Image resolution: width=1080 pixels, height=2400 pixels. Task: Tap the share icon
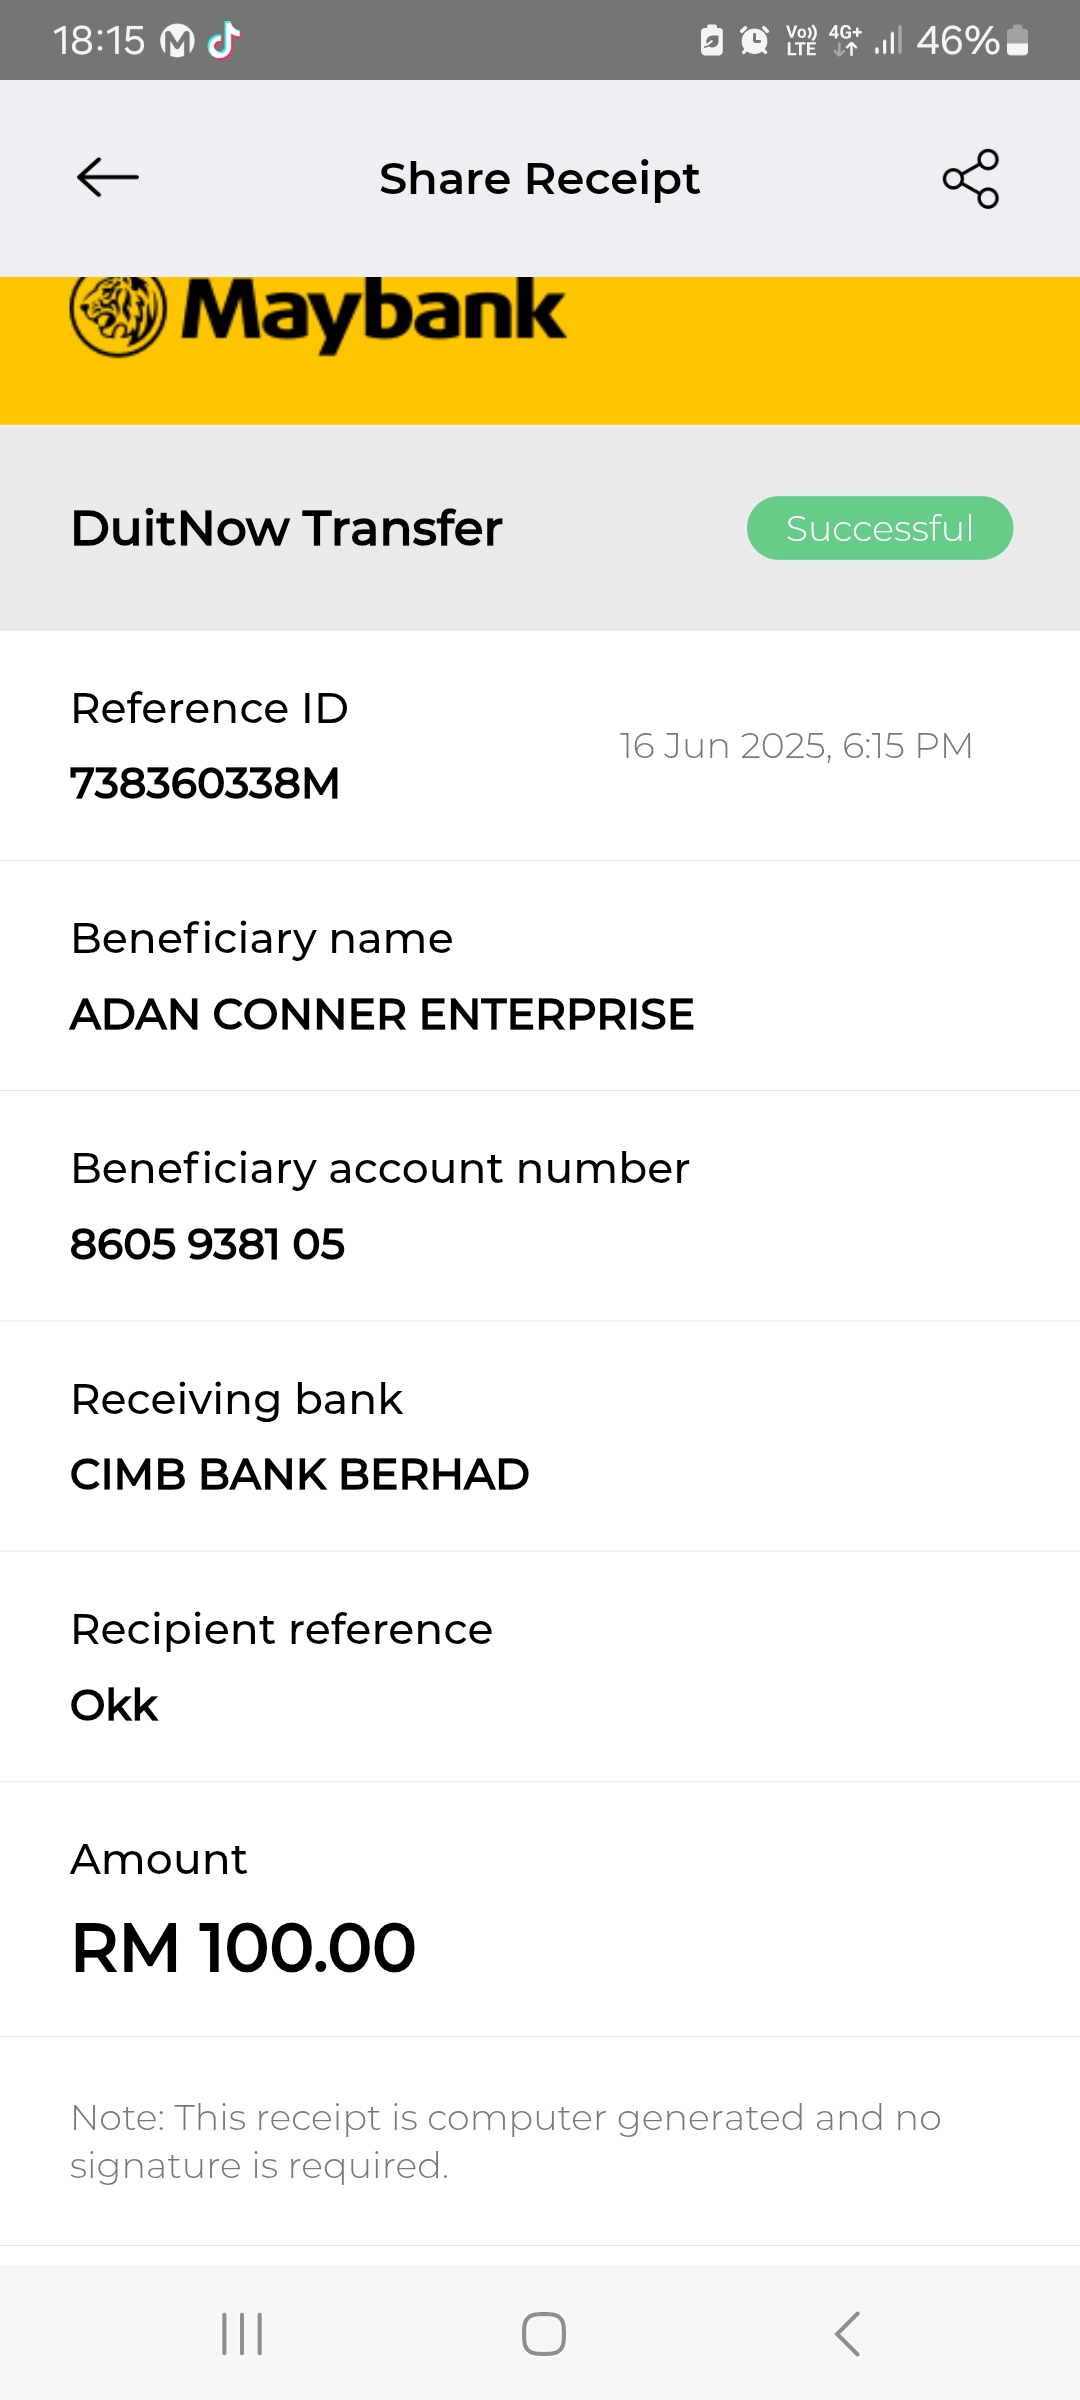971,179
